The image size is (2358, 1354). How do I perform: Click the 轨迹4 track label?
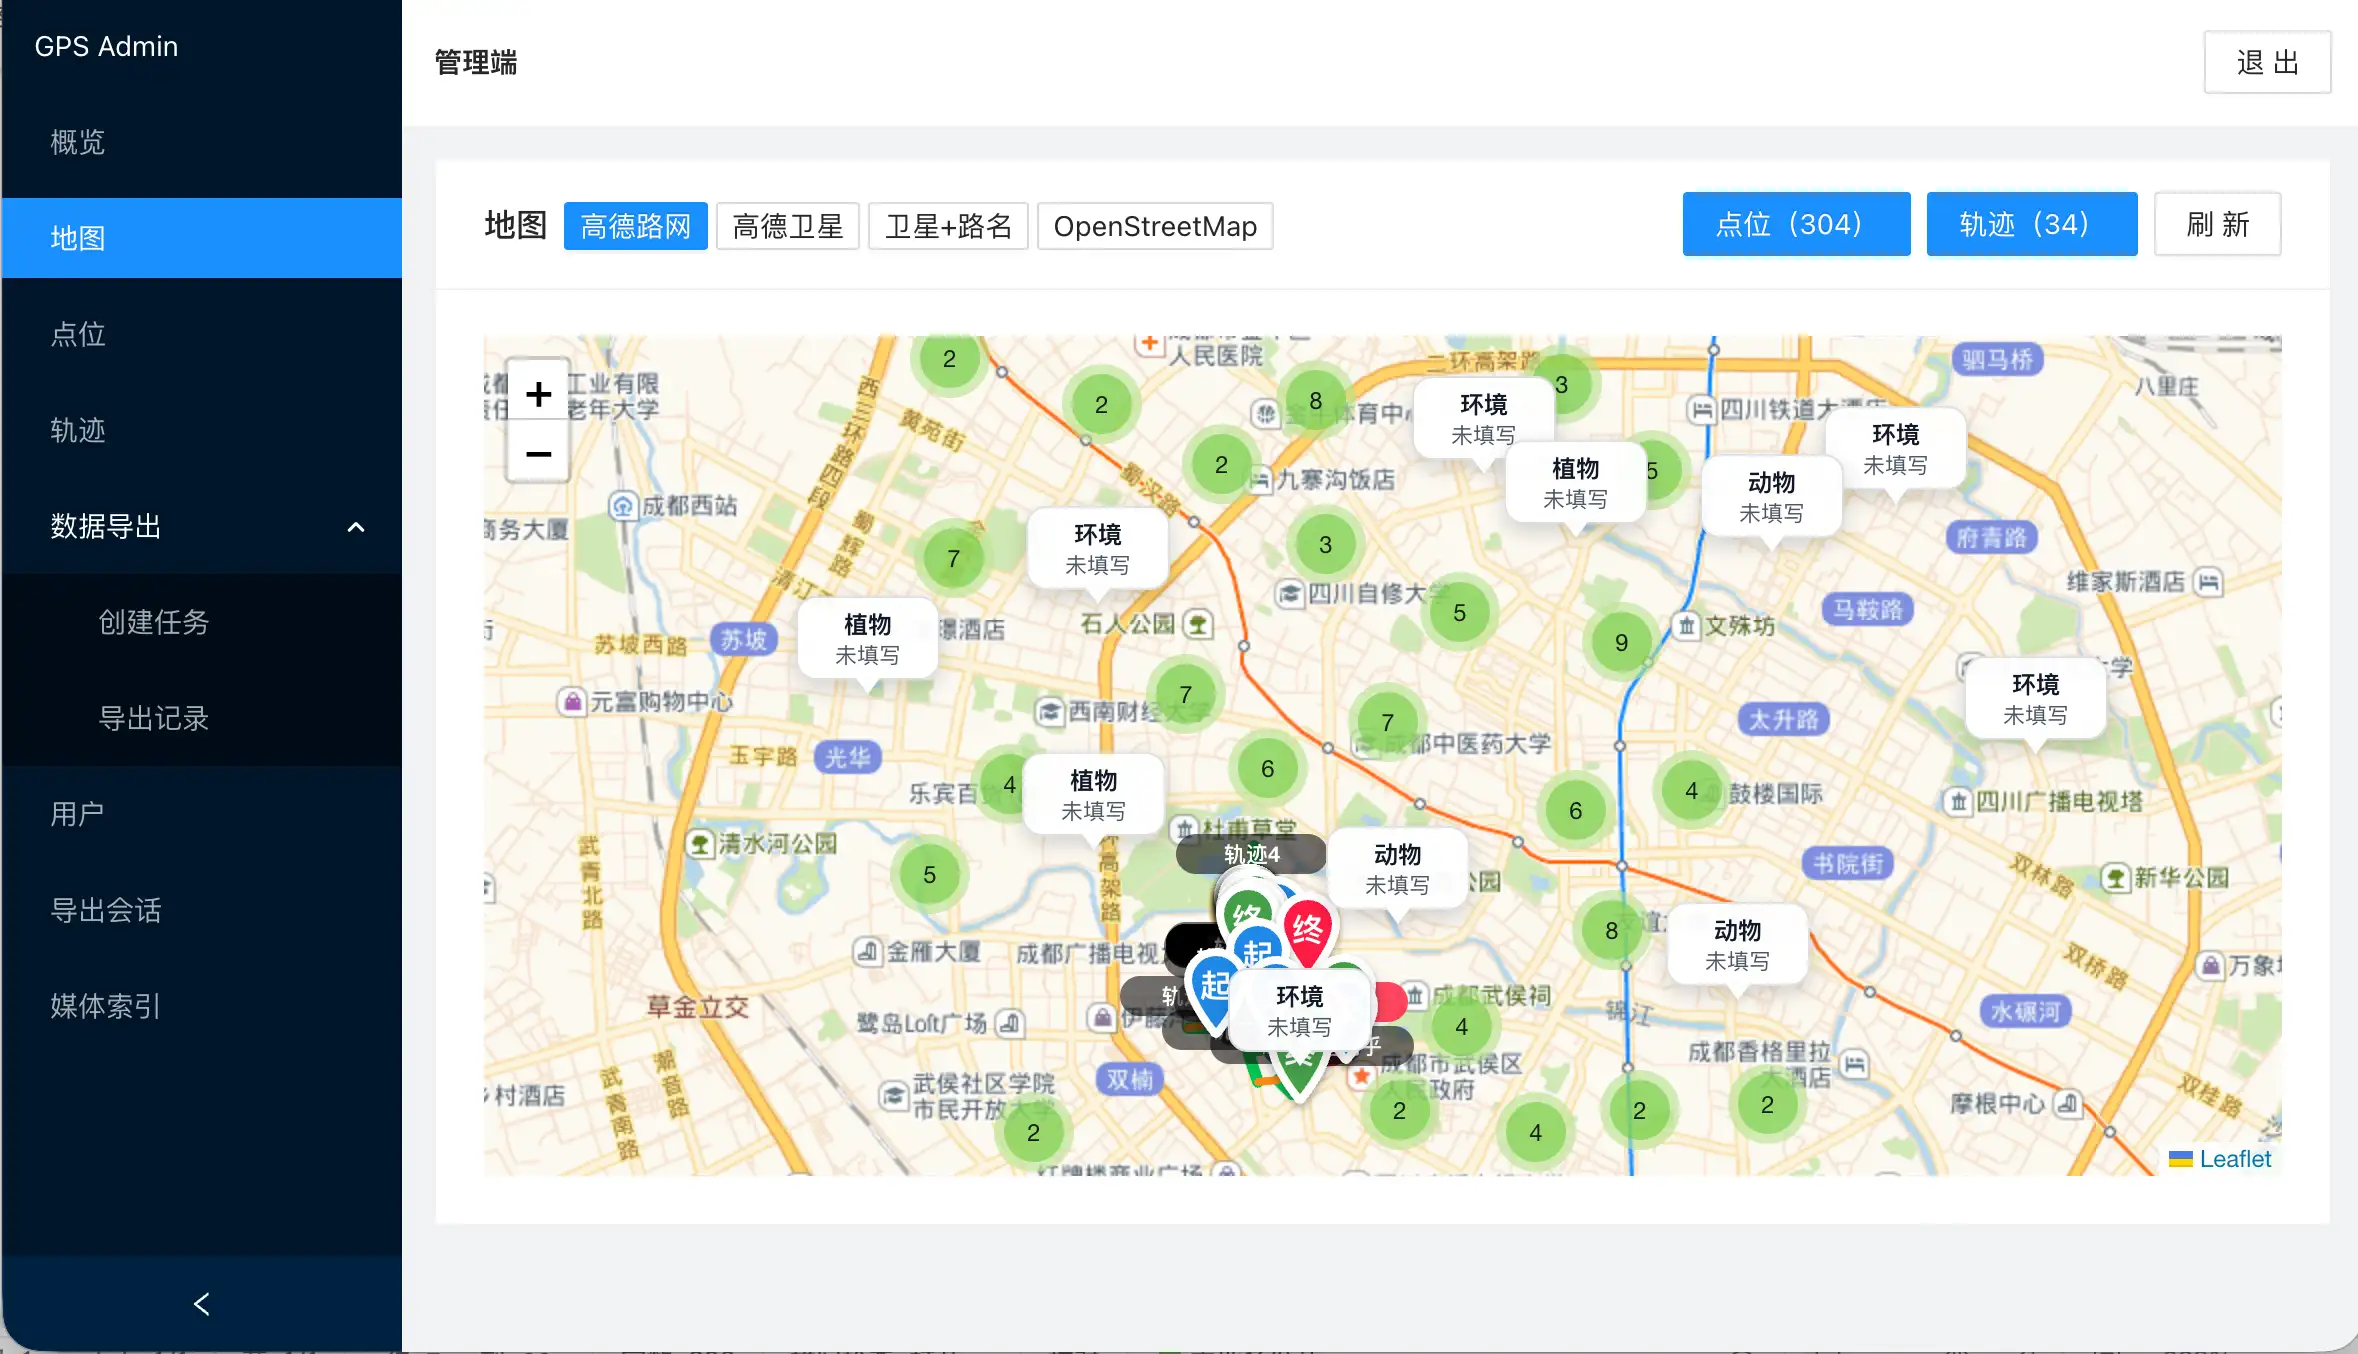tap(1251, 854)
